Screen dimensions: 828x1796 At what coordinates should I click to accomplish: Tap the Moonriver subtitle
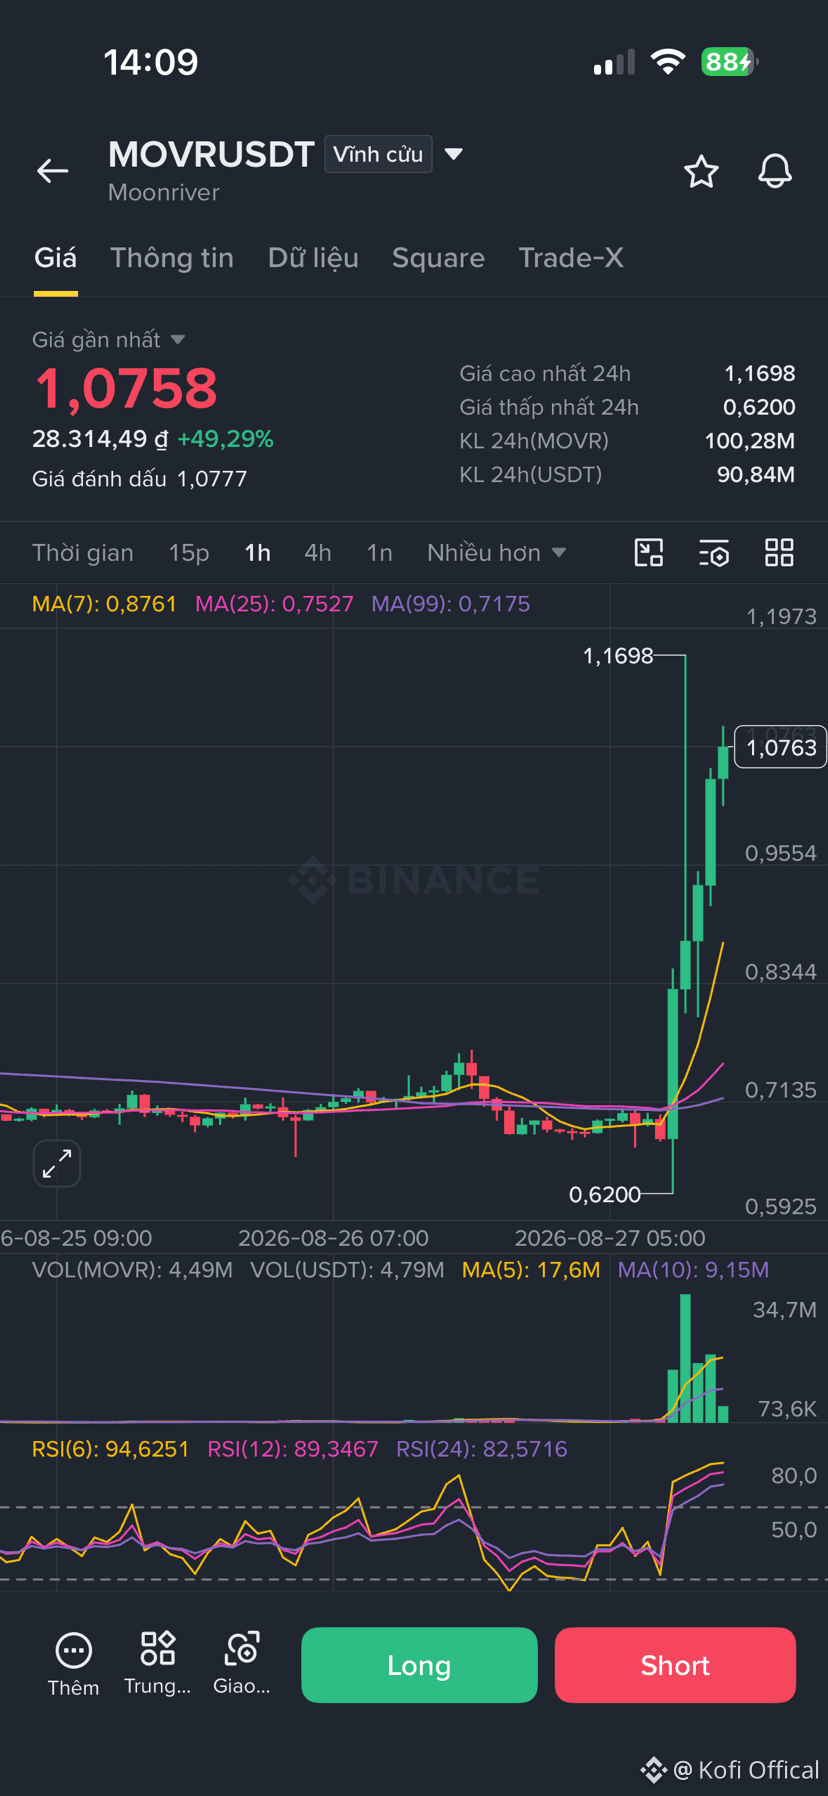pos(164,193)
